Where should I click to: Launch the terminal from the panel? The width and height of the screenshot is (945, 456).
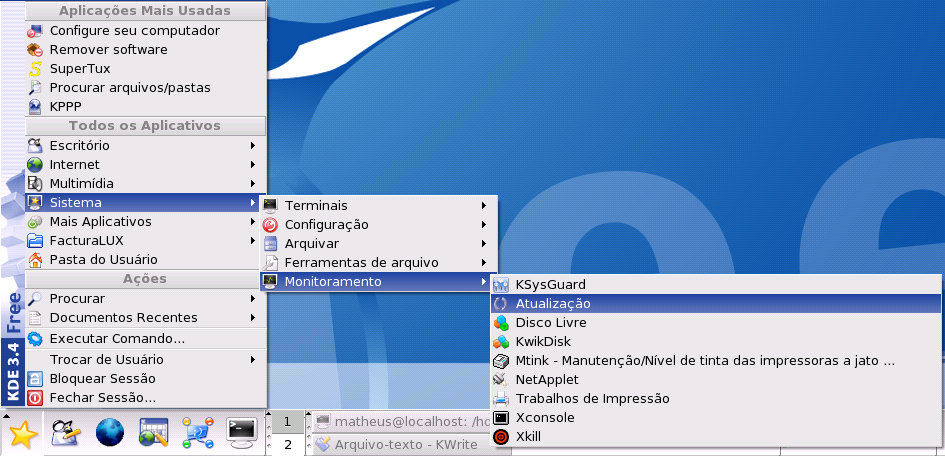click(243, 433)
